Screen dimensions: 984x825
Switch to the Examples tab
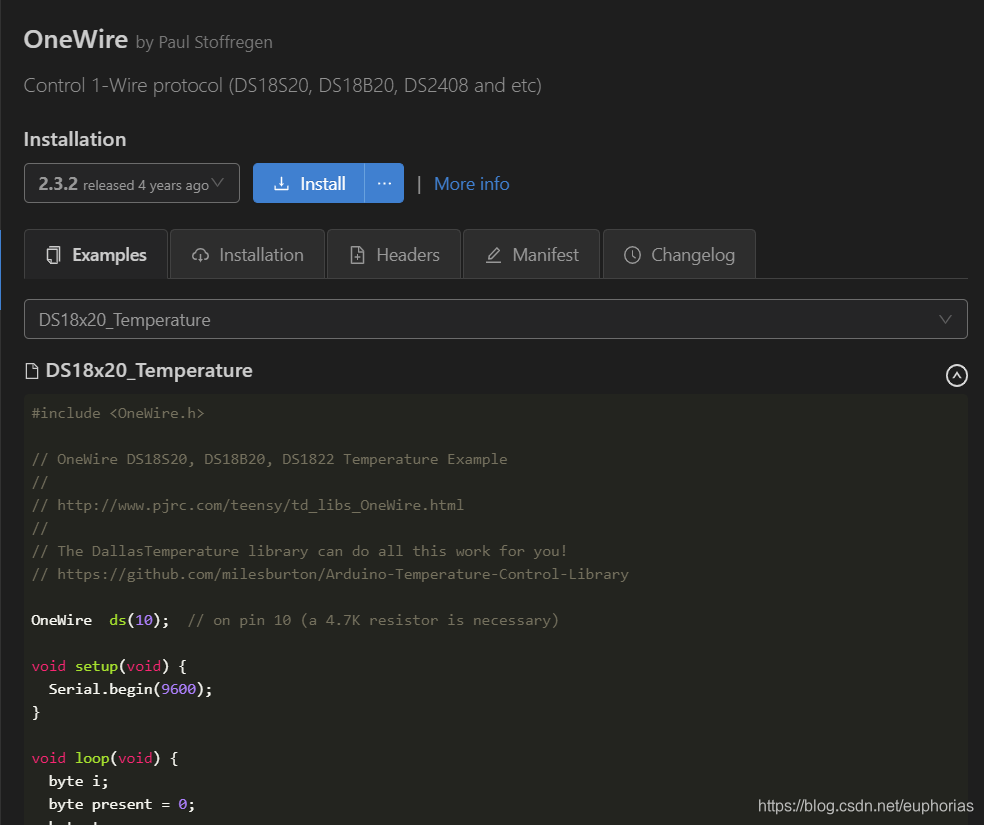96,255
